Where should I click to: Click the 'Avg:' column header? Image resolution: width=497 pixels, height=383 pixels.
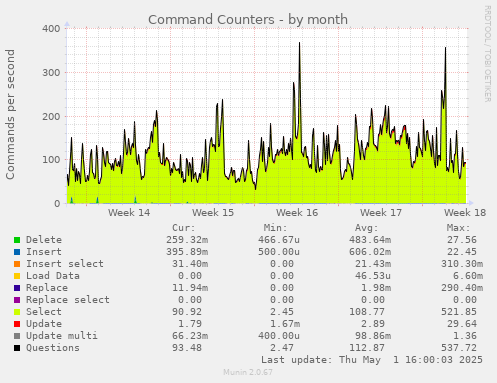367,228
